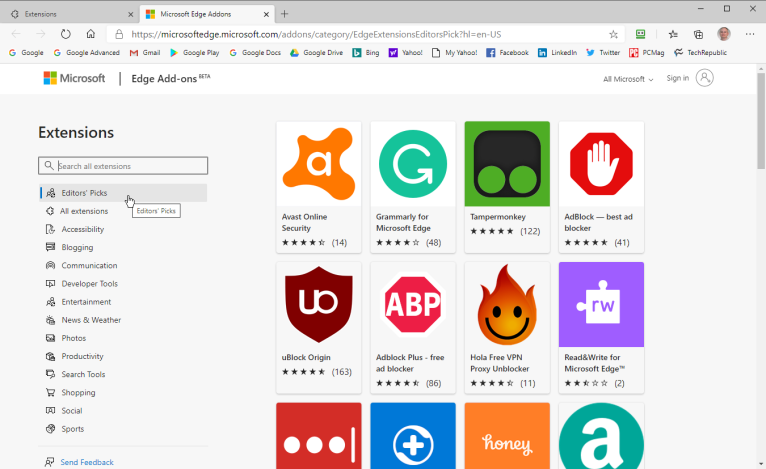
Task: Expand the All Microsoft dropdown
Action: (x=628, y=79)
